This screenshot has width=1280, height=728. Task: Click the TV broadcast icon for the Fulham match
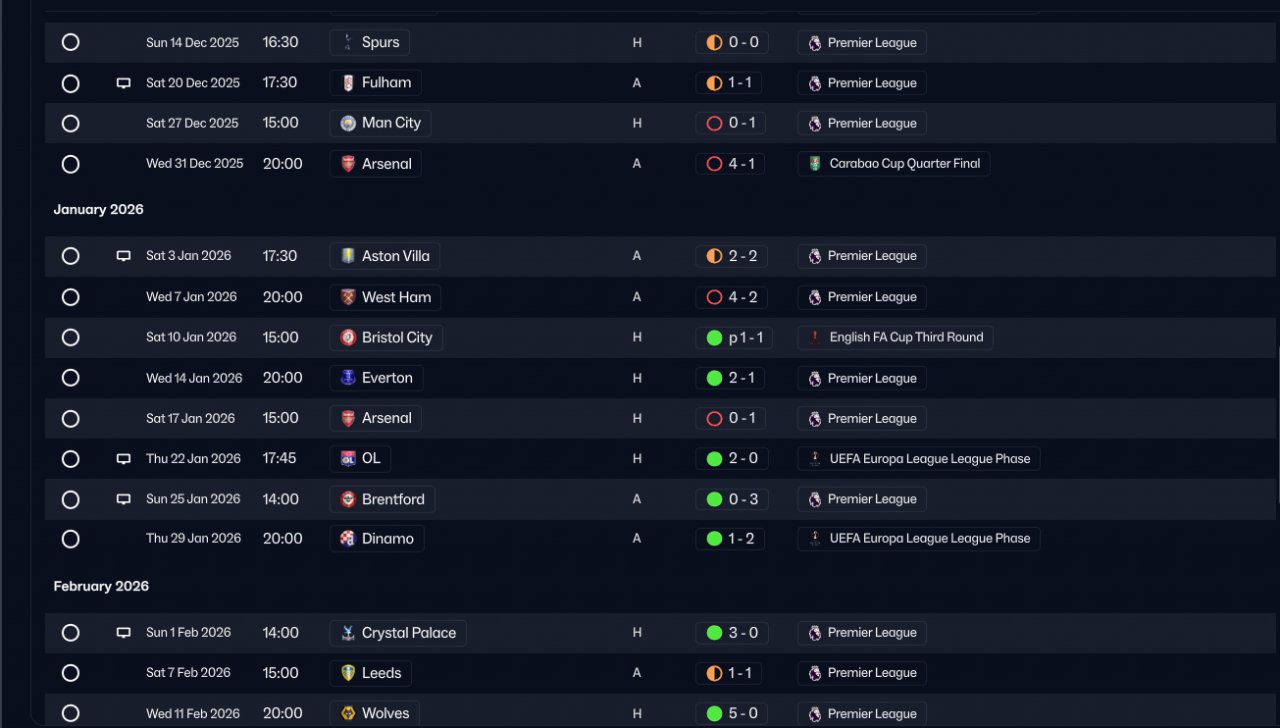pyautogui.click(x=124, y=84)
